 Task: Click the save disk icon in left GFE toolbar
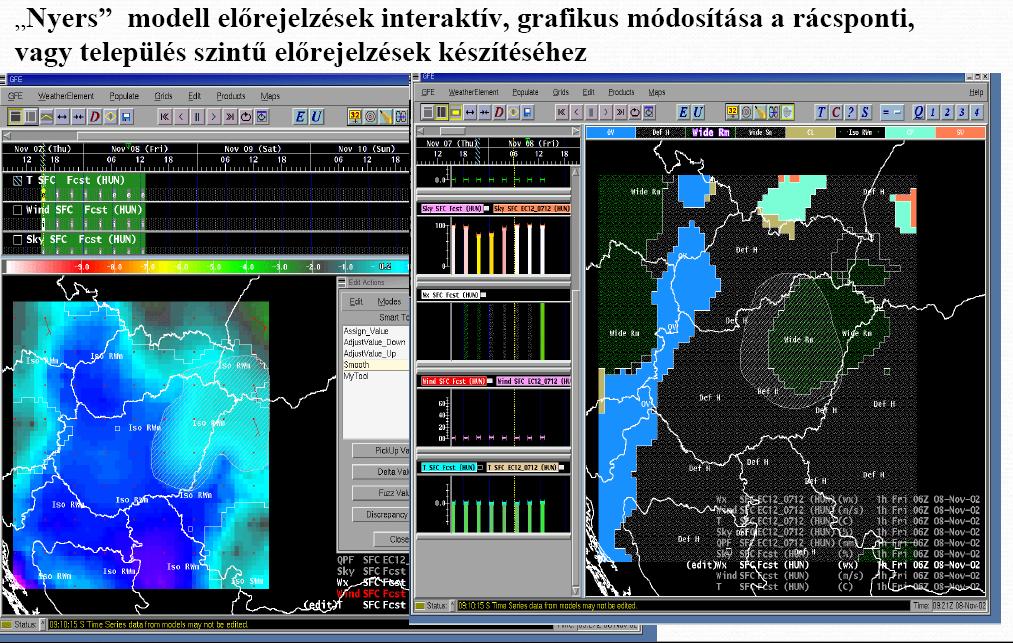click(x=126, y=117)
